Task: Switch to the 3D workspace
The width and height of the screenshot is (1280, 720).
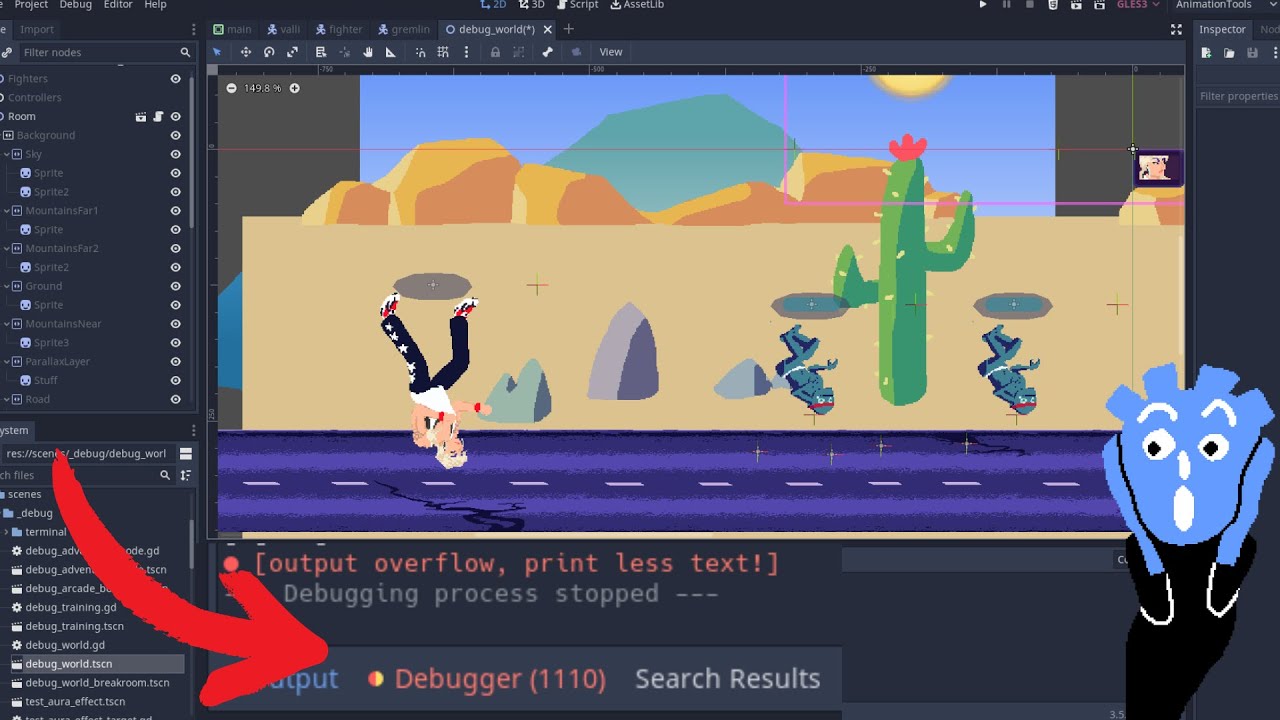Action: (x=531, y=5)
